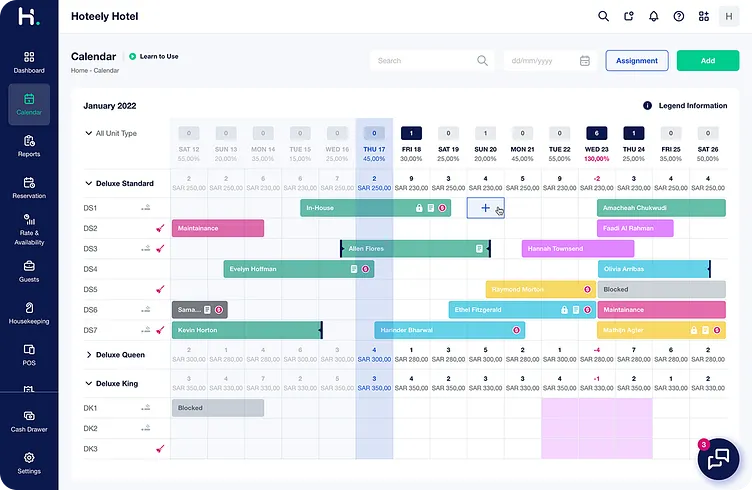Open the help question mark icon
Viewport: 752px width, 490px height.
pyautogui.click(x=679, y=16)
